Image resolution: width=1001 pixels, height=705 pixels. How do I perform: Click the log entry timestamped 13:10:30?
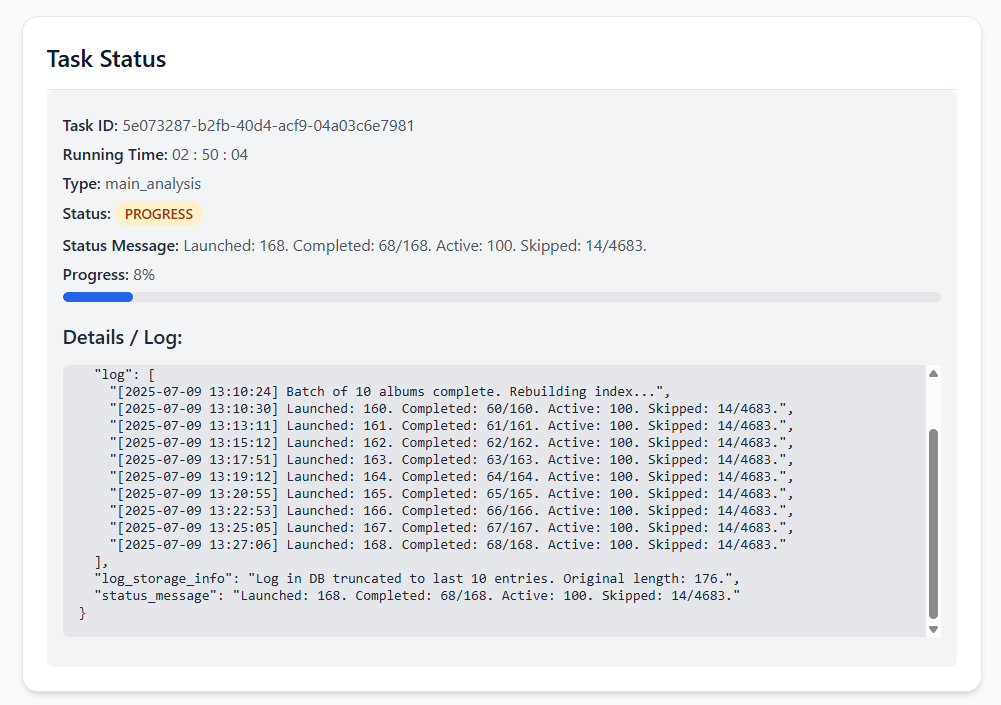[451, 408]
